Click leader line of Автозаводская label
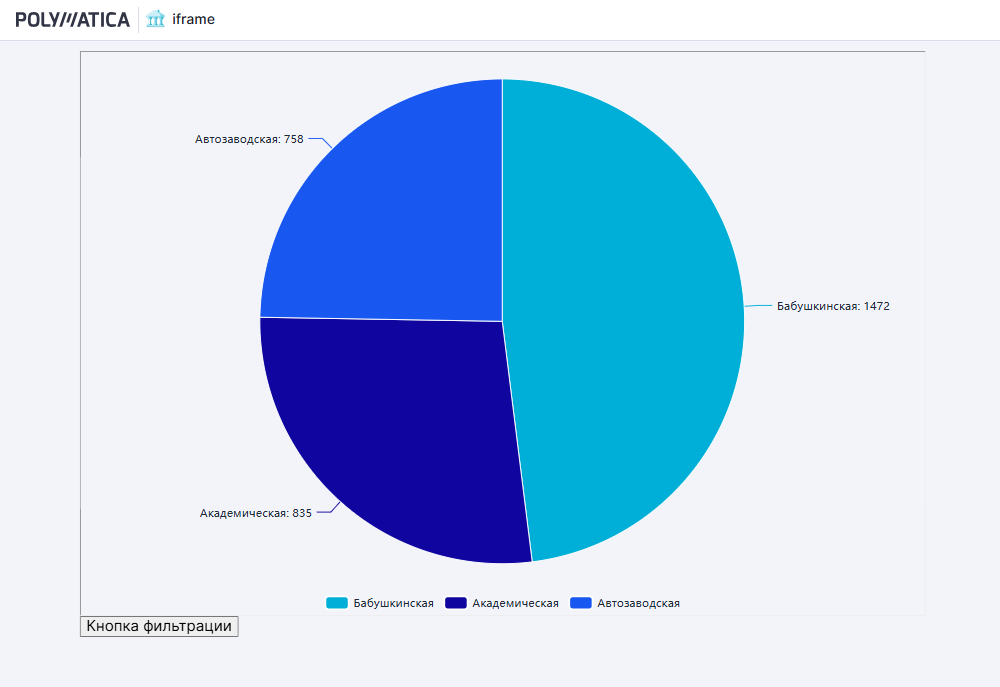Screen dimensions: 1000x687 [x=317, y=140]
